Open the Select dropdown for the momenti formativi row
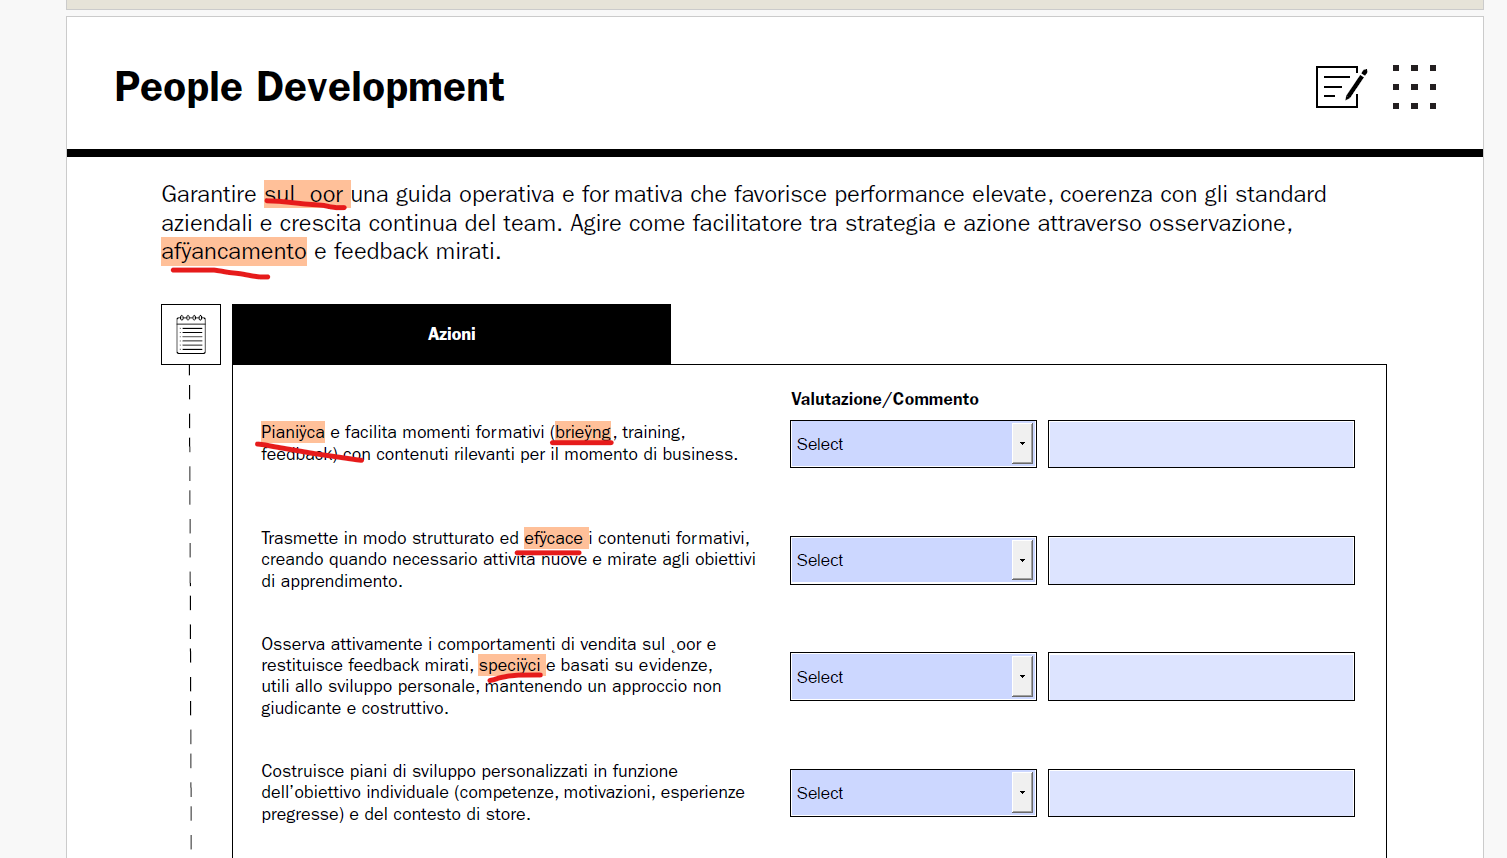Viewport: 1507px width, 858px height. pos(912,444)
